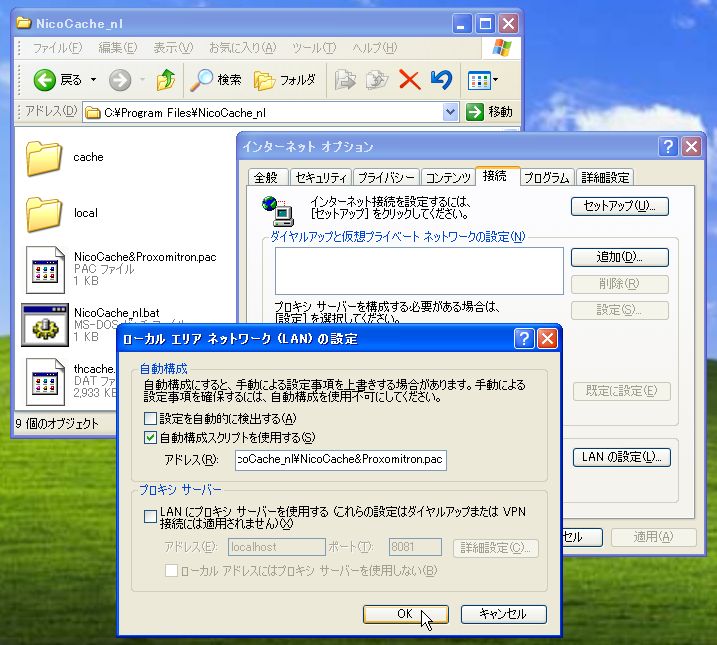Image resolution: width=717 pixels, height=645 pixels.
Task: Click the Forward arrow icon in Explorer
Action: coord(120,80)
